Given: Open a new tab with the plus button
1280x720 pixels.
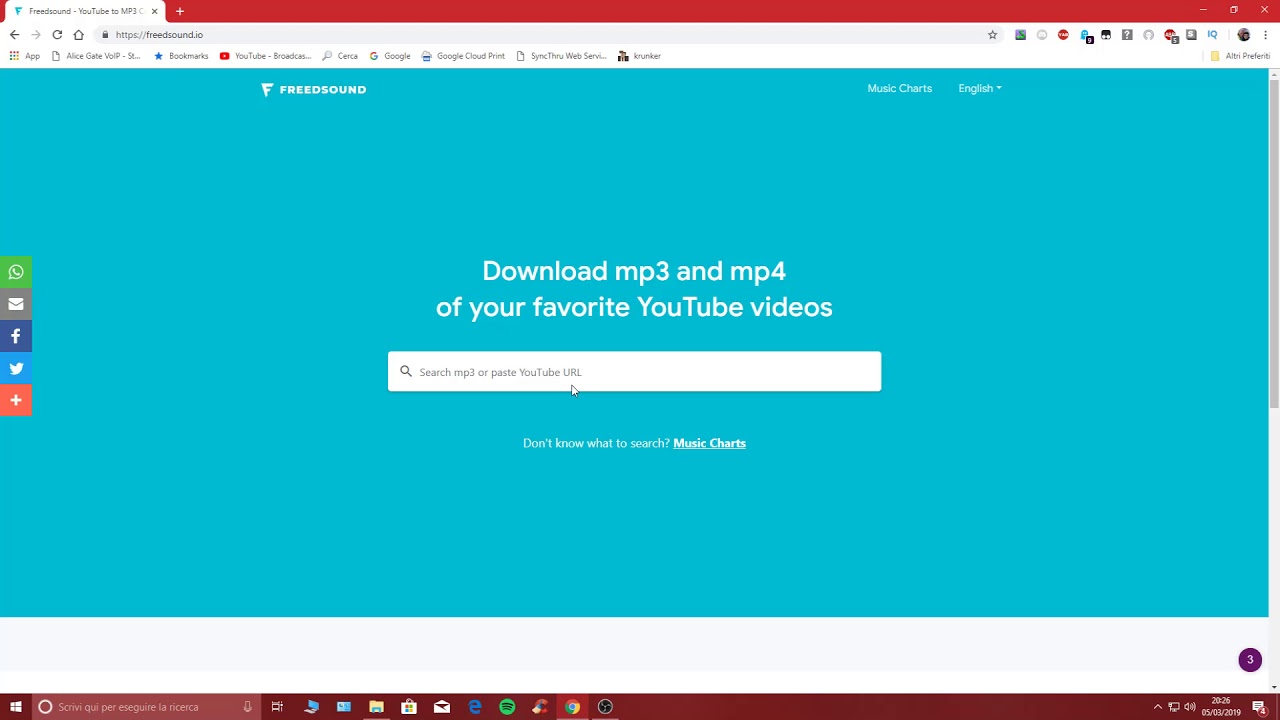Looking at the screenshot, I should 180,11.
